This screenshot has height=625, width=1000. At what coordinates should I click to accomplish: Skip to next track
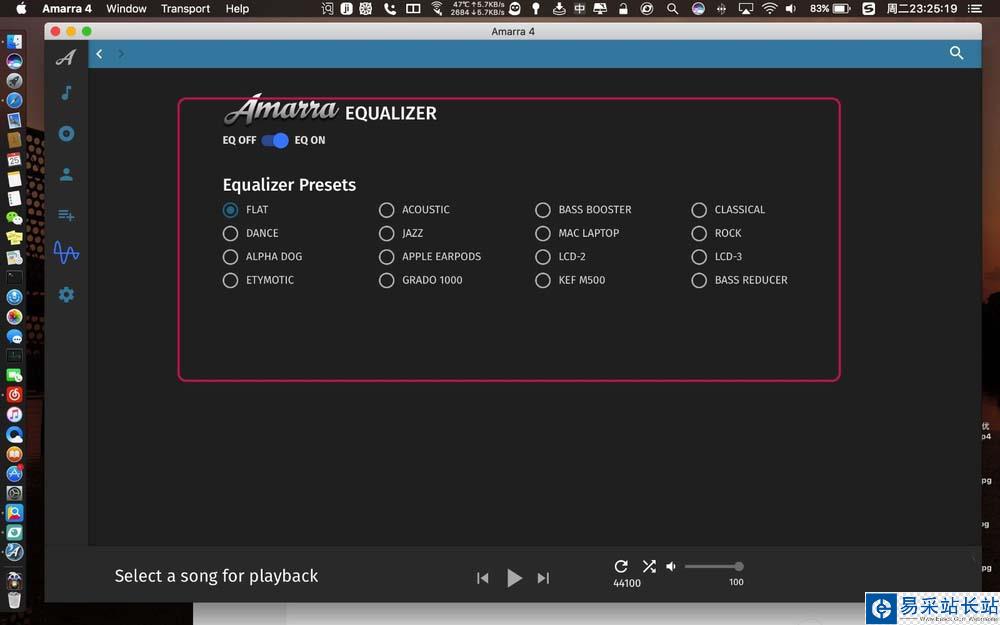pos(543,578)
